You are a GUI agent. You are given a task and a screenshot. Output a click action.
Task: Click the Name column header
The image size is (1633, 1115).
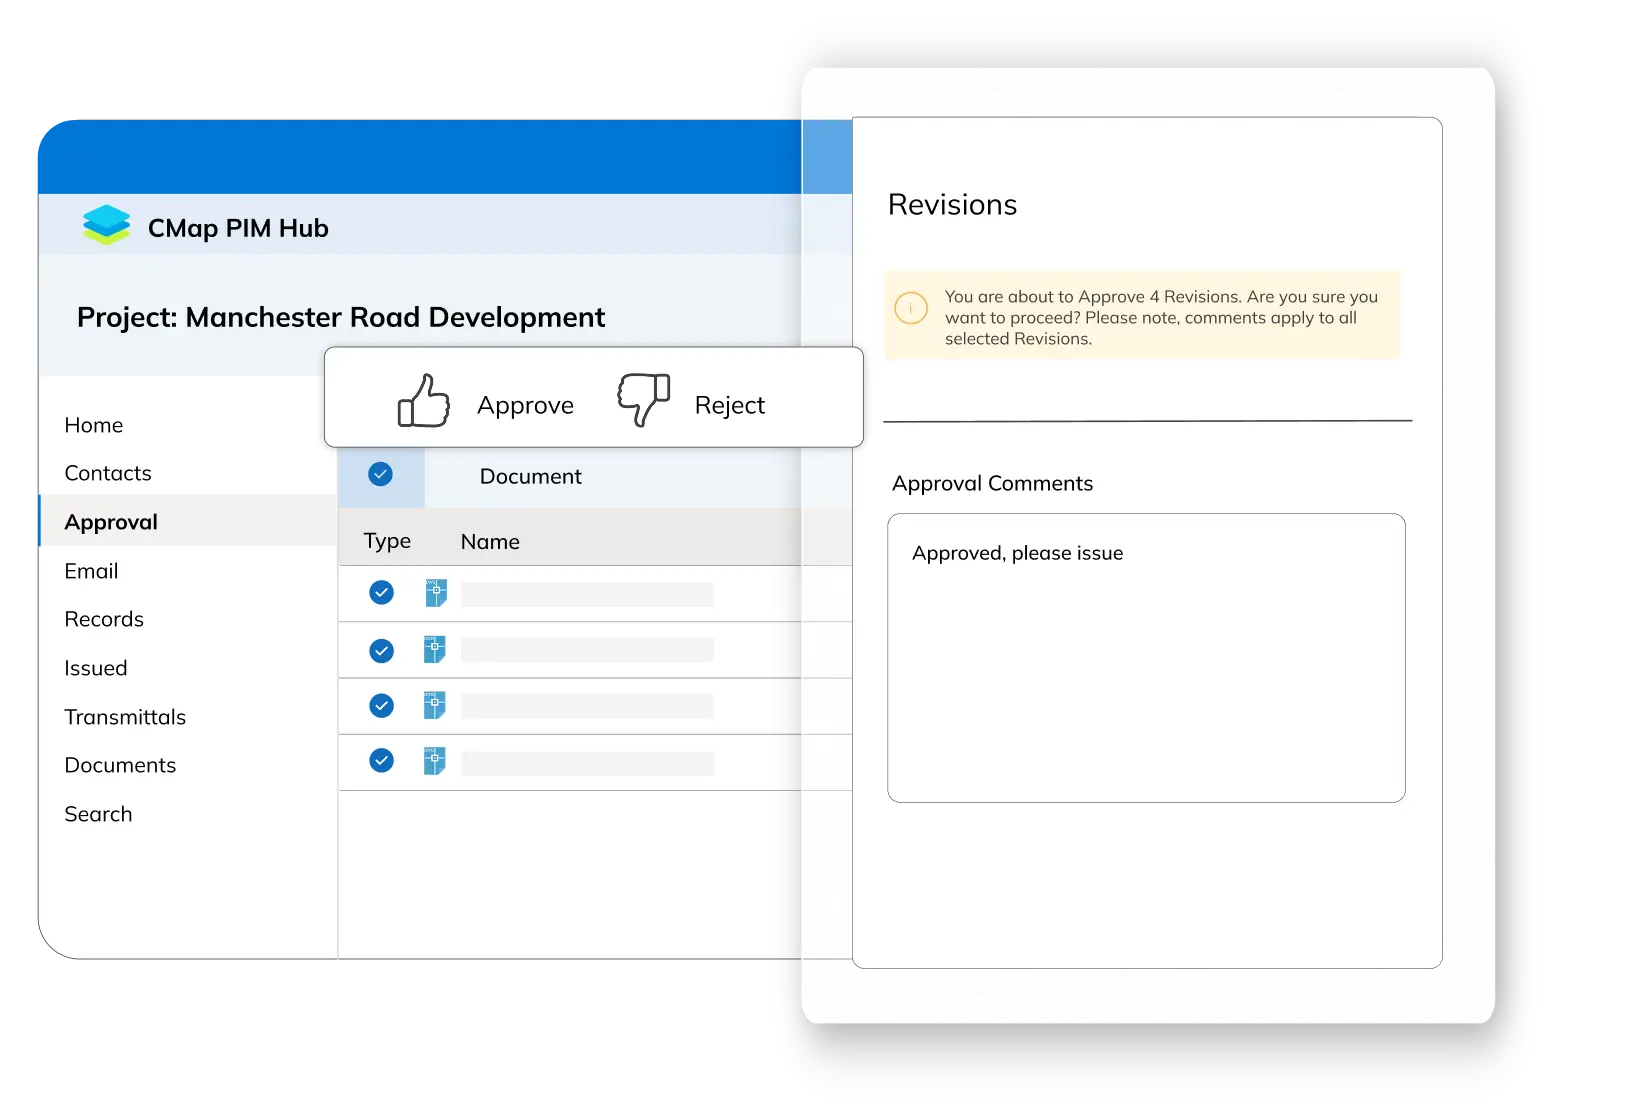pyautogui.click(x=490, y=542)
